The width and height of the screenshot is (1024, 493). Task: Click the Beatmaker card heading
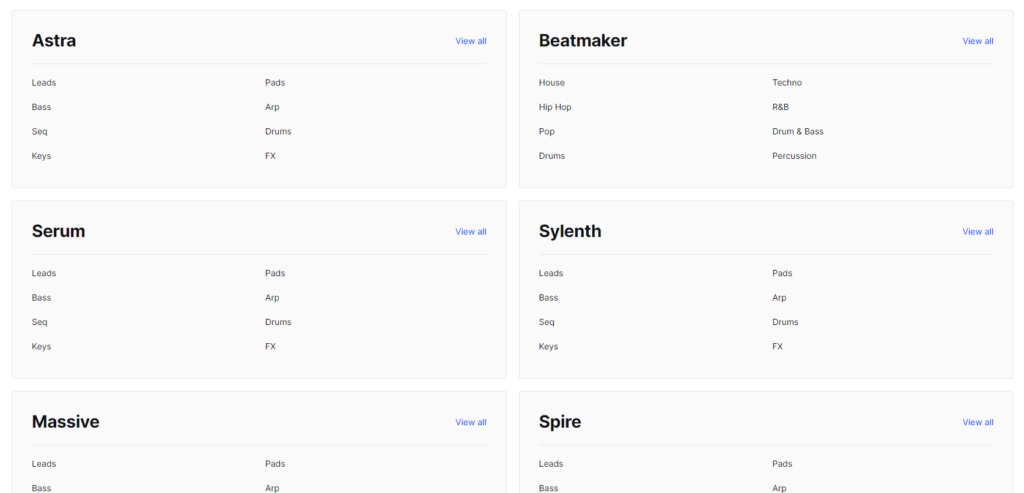tap(583, 40)
